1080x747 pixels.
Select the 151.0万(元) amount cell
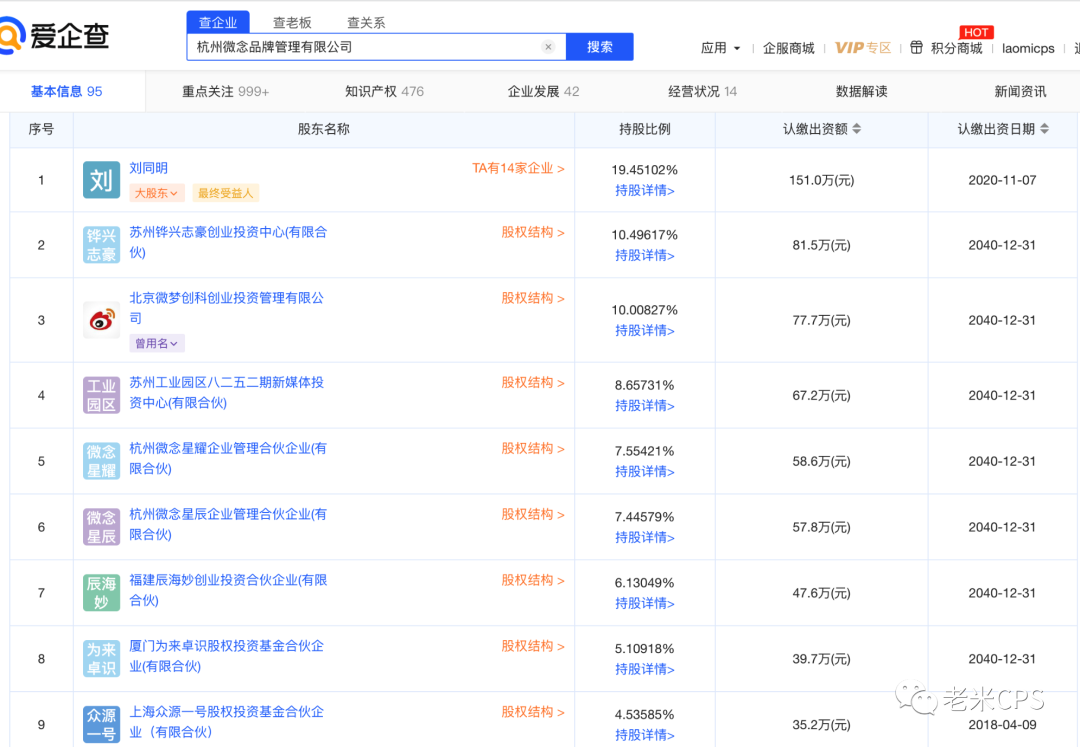point(821,180)
